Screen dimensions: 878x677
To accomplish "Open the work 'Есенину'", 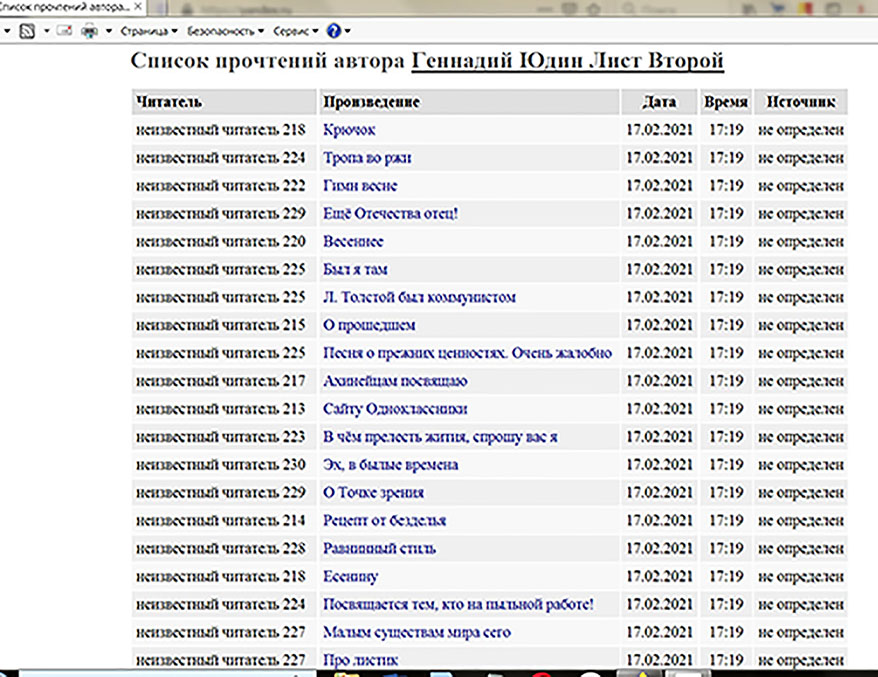I will tap(351, 577).
